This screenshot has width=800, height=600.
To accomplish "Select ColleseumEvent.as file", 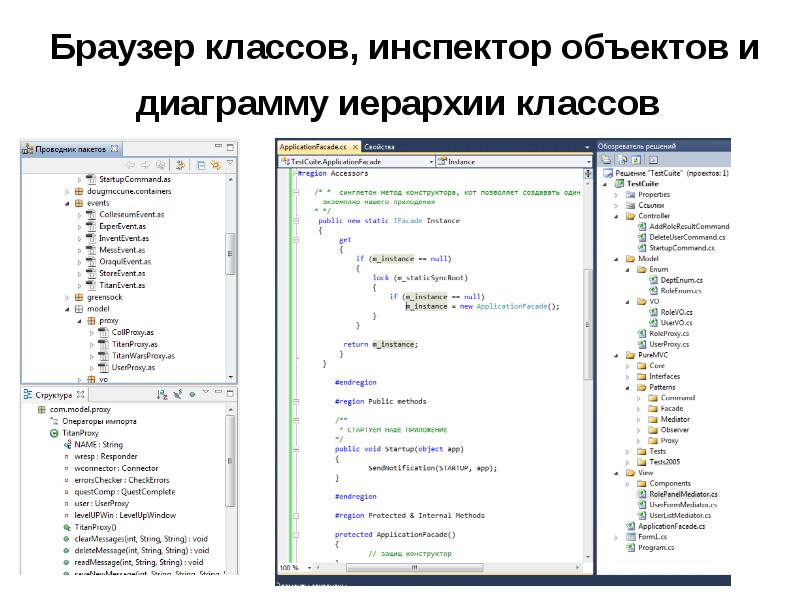I will click(x=132, y=215).
